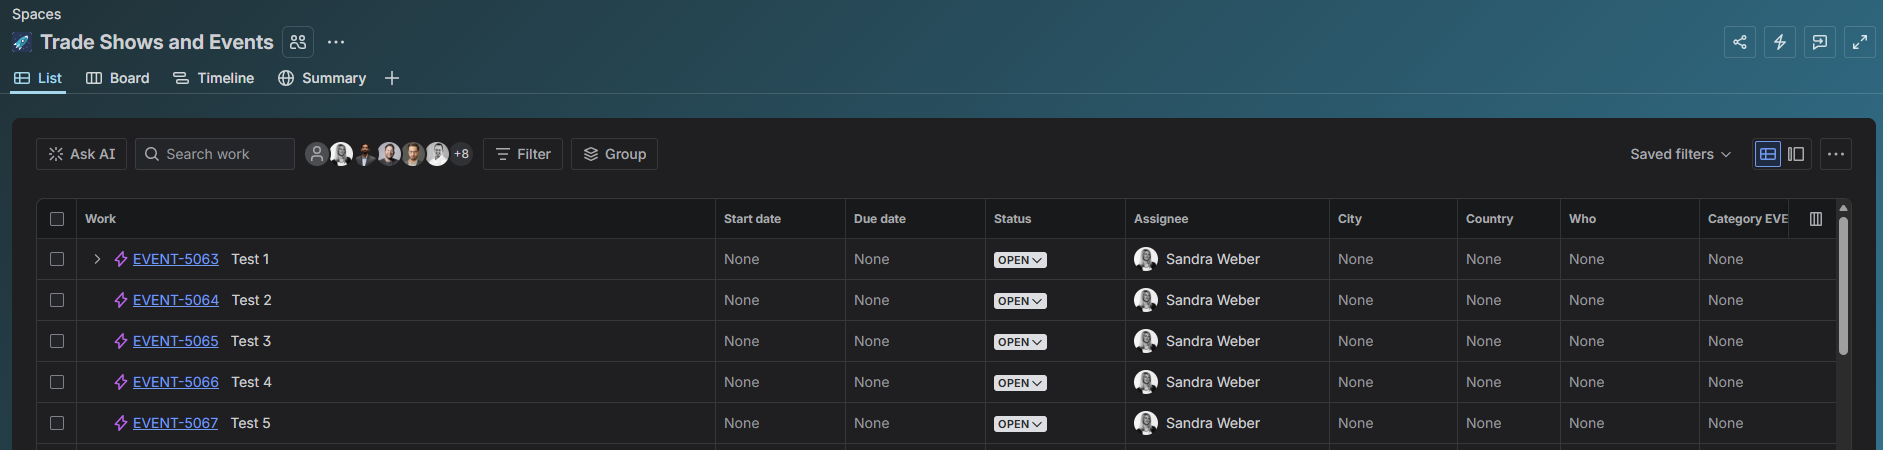Viewport: 1883px width, 450px height.
Task: Open the Saved filters dropdown
Action: [1680, 154]
